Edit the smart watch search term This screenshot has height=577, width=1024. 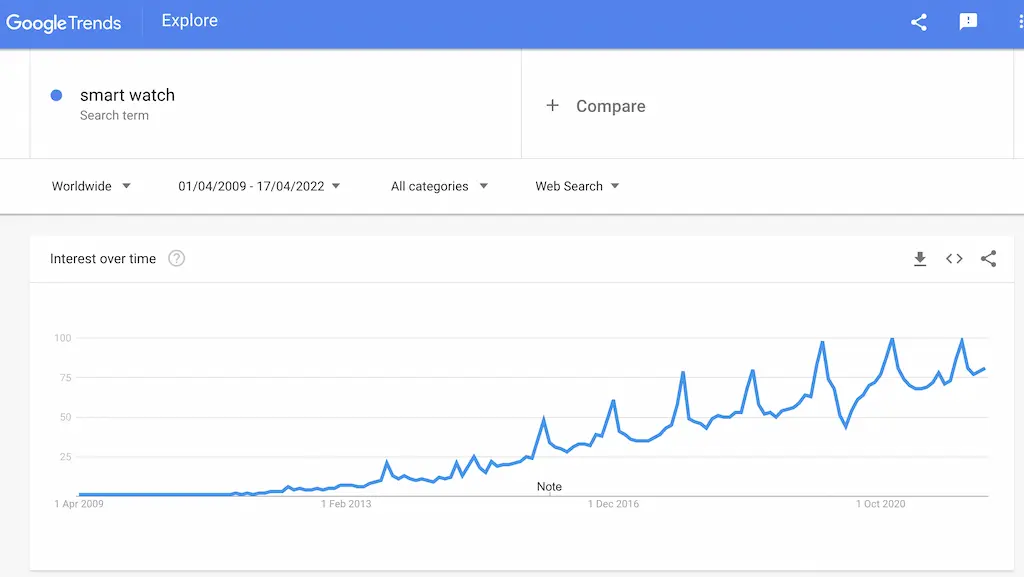(127, 95)
